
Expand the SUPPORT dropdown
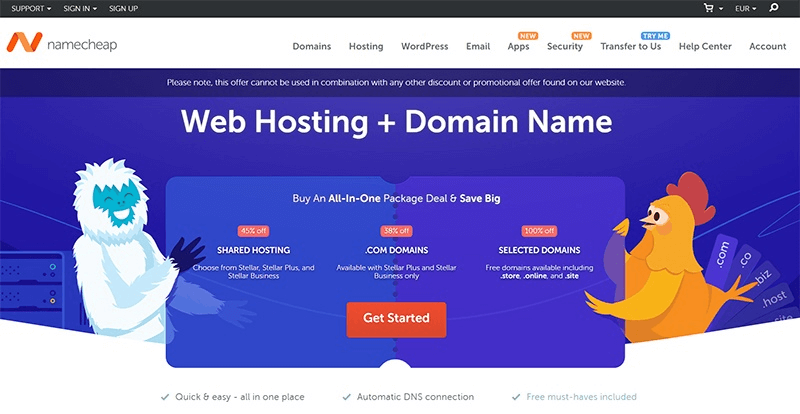click(31, 9)
